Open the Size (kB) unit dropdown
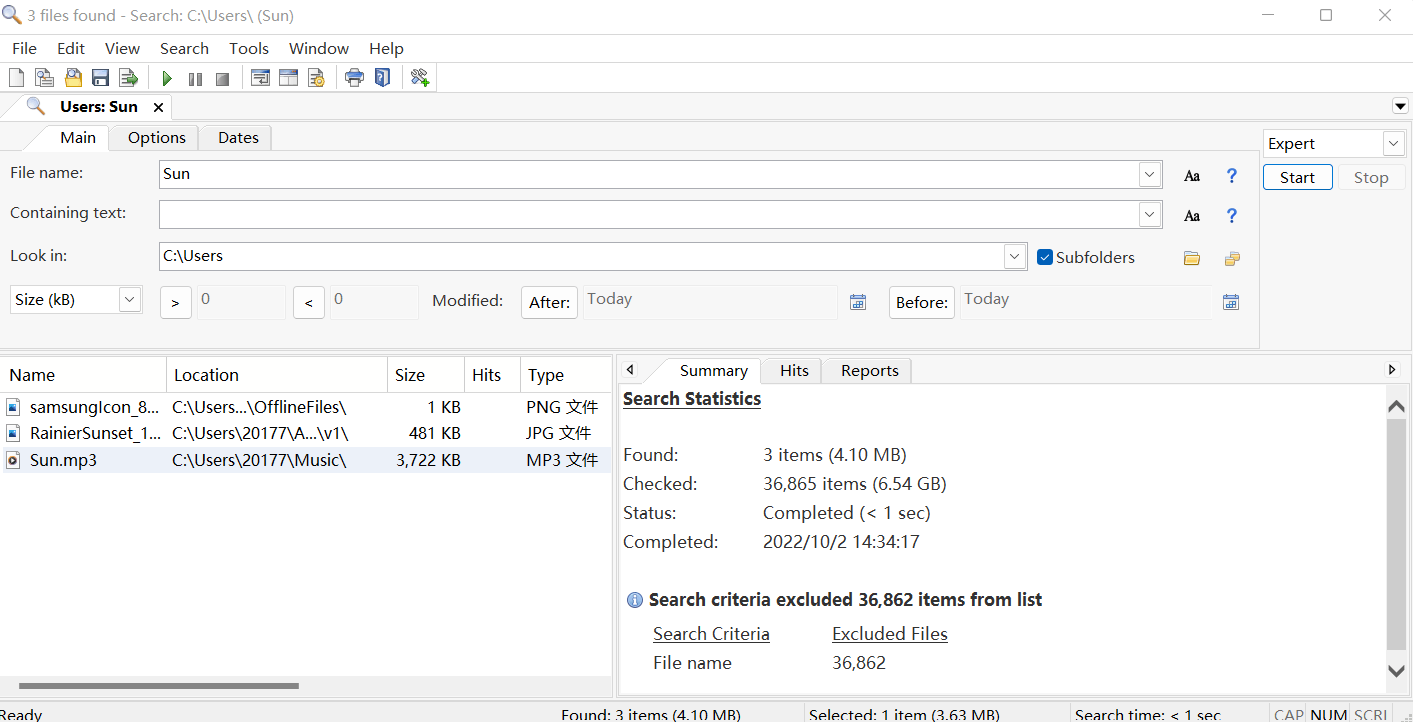The width and height of the screenshot is (1413, 722). [x=130, y=299]
